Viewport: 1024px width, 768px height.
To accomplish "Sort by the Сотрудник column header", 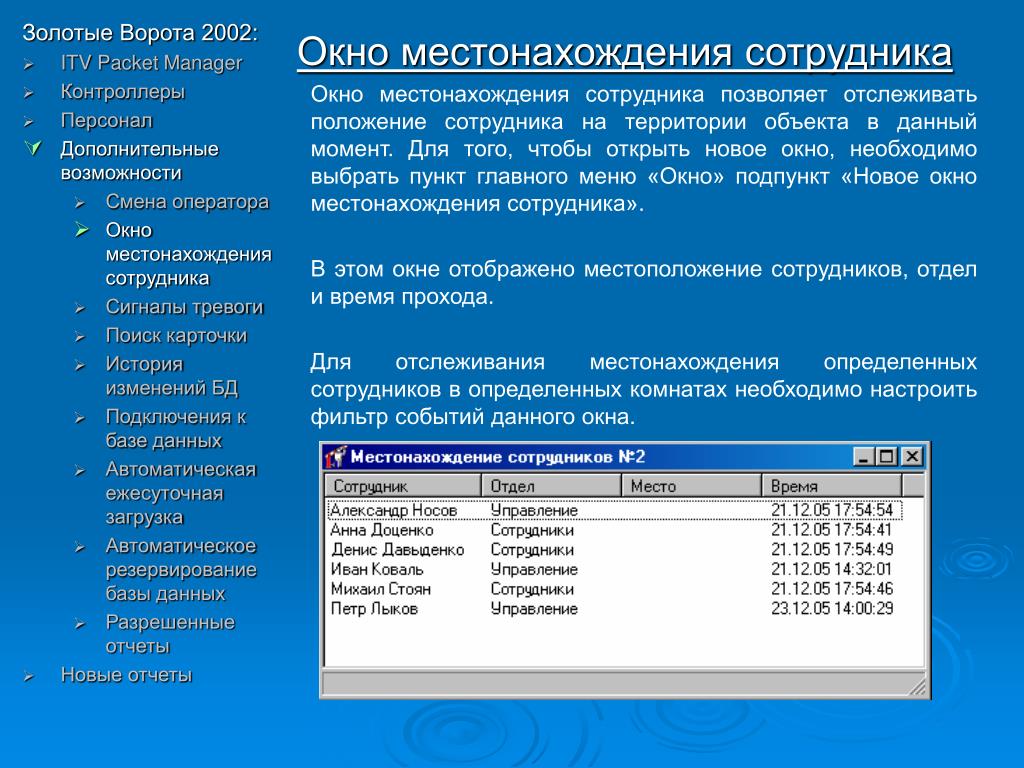I will point(403,486).
